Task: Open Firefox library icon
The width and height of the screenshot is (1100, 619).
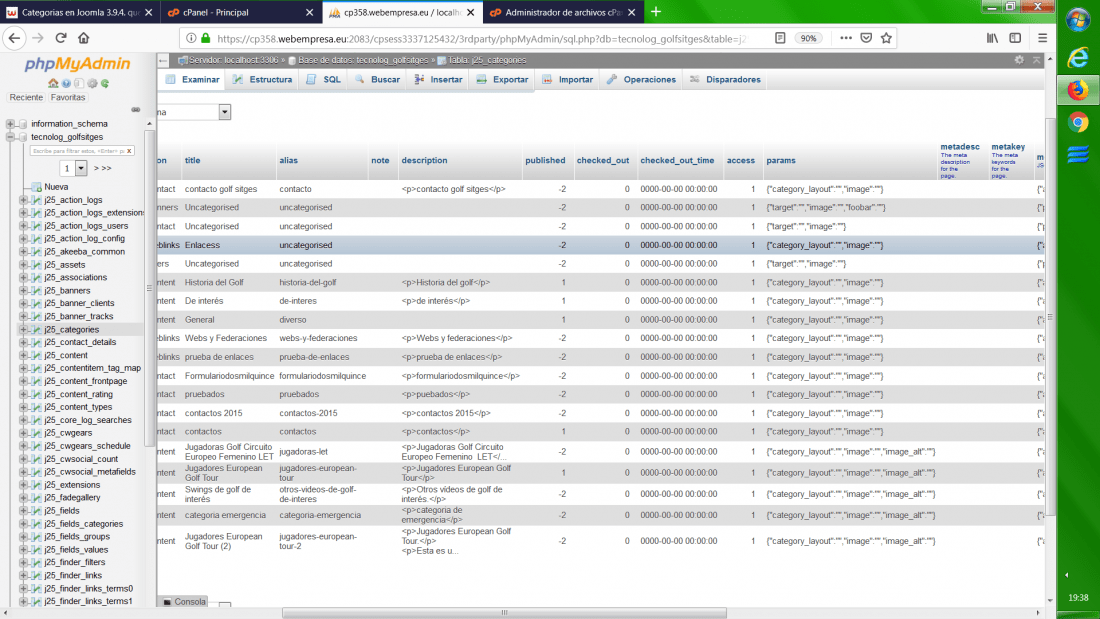Action: click(992, 38)
